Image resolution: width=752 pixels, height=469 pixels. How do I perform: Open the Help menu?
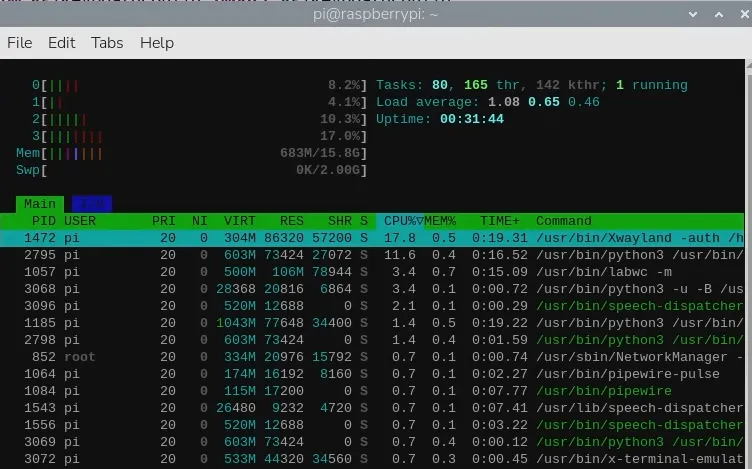[157, 43]
